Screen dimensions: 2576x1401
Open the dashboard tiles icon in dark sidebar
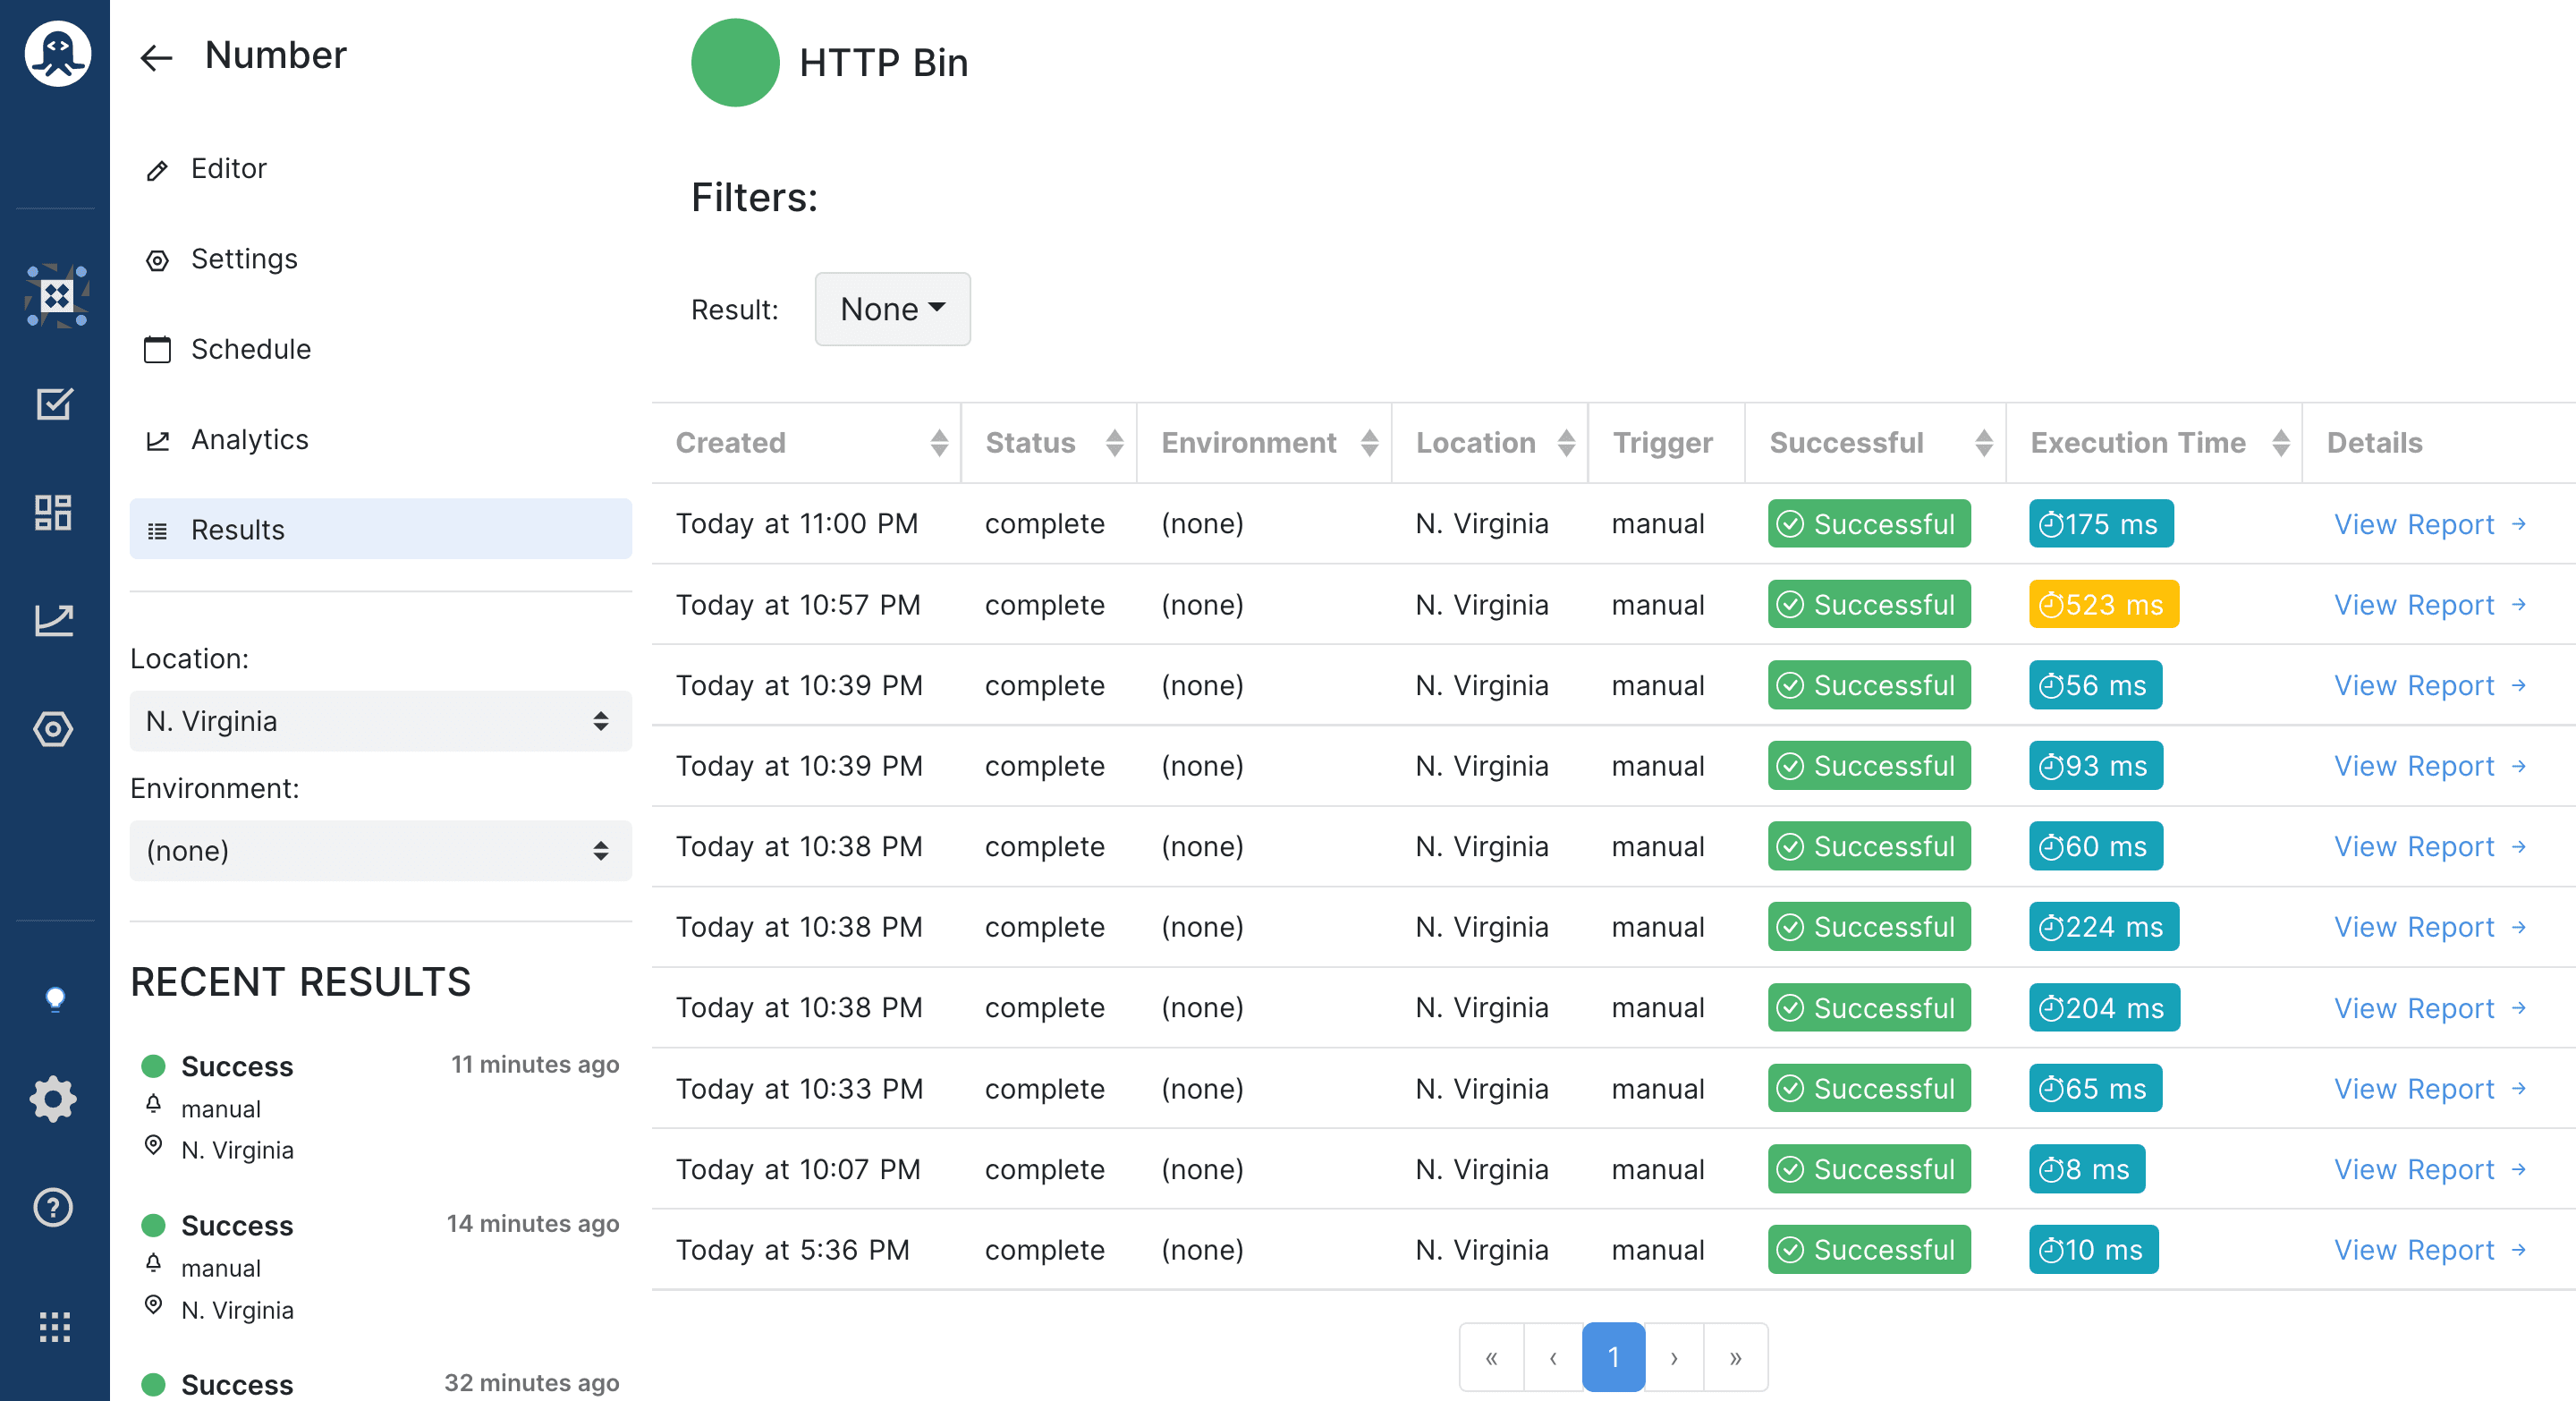coord(54,512)
